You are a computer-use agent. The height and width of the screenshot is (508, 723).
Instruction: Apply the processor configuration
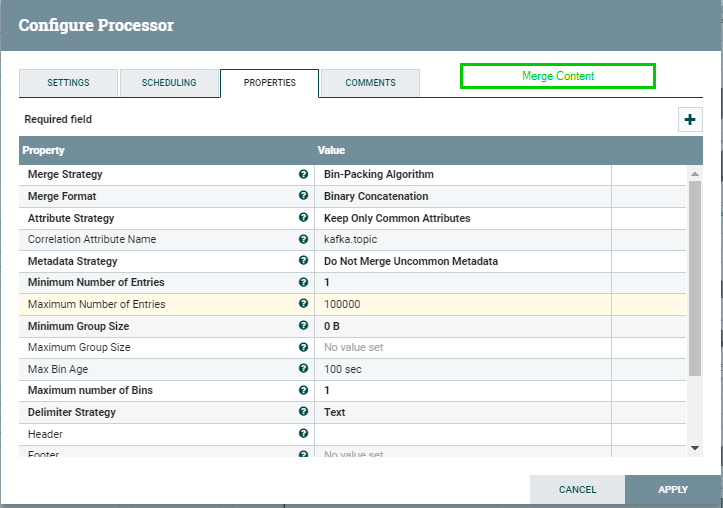(673, 490)
